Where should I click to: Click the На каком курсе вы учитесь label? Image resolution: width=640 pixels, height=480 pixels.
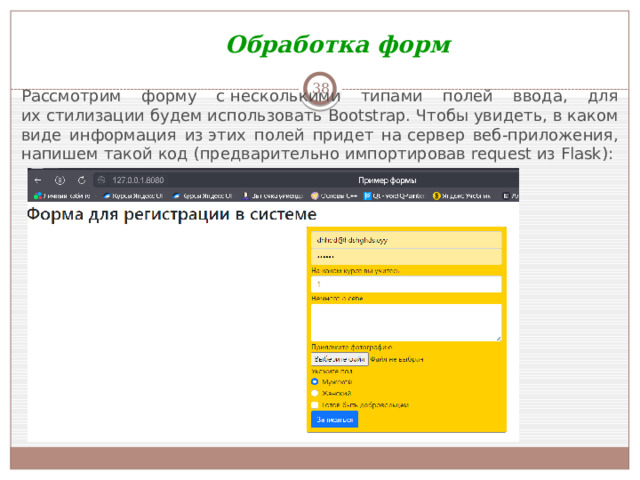coord(356,271)
